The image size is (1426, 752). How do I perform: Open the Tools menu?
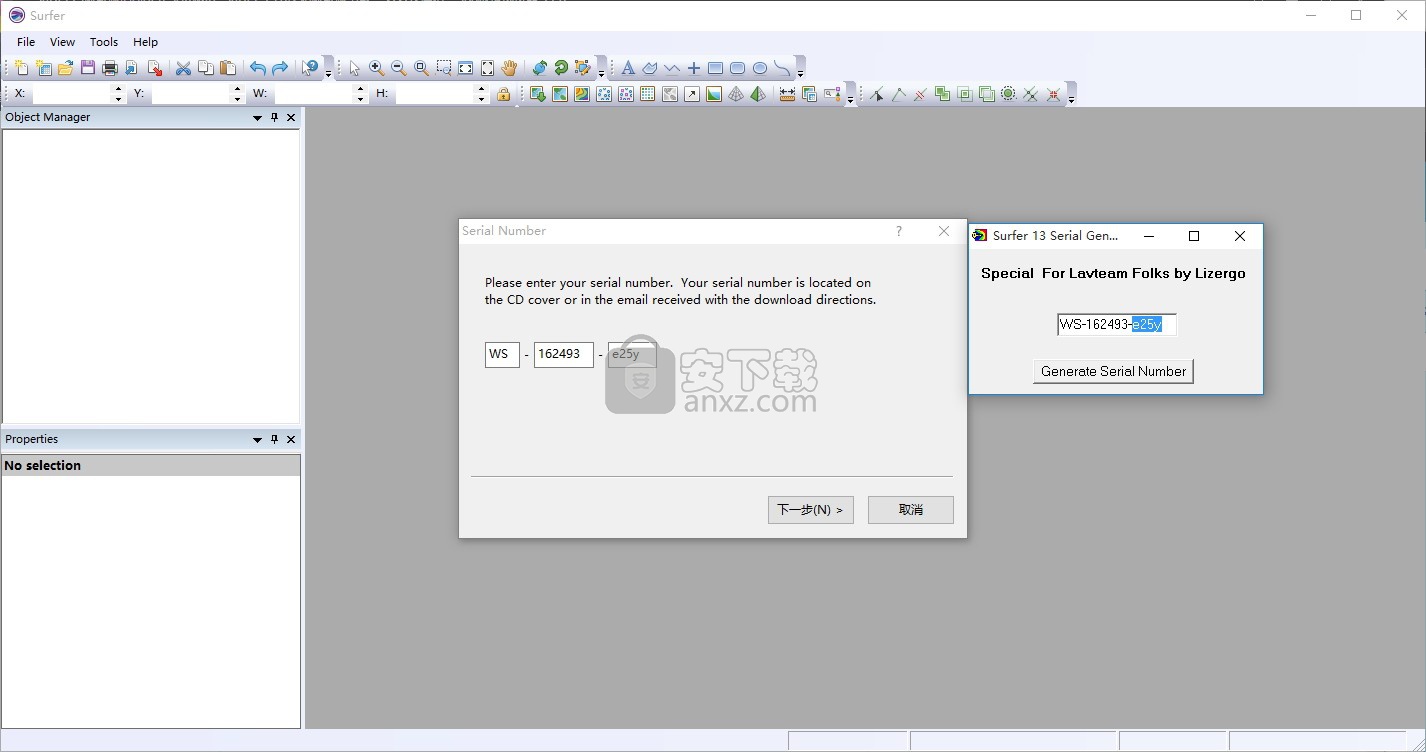(104, 42)
